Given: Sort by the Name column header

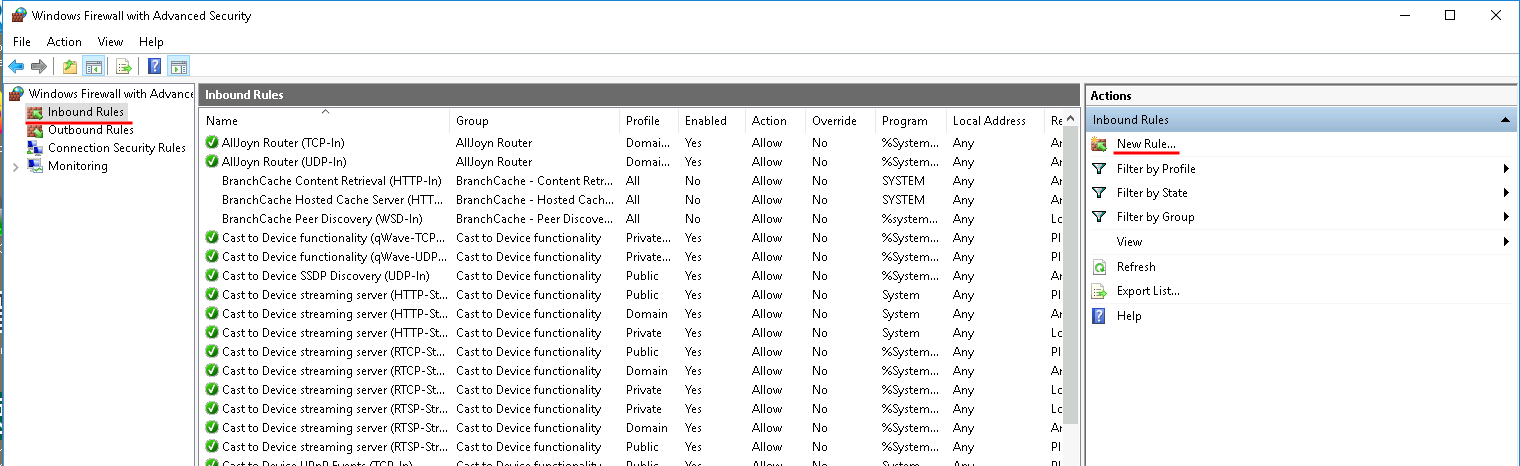Looking at the screenshot, I should tap(324, 121).
